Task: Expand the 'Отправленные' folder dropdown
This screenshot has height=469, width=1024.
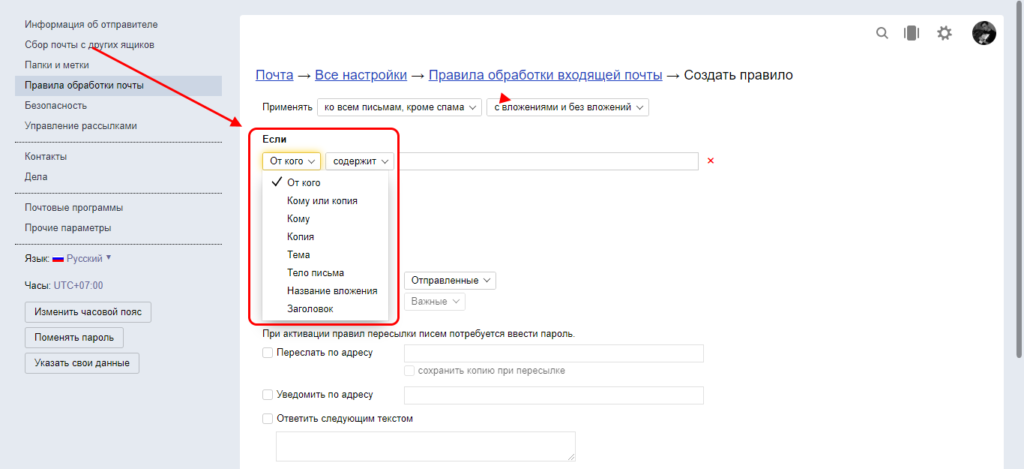Action: (x=449, y=281)
